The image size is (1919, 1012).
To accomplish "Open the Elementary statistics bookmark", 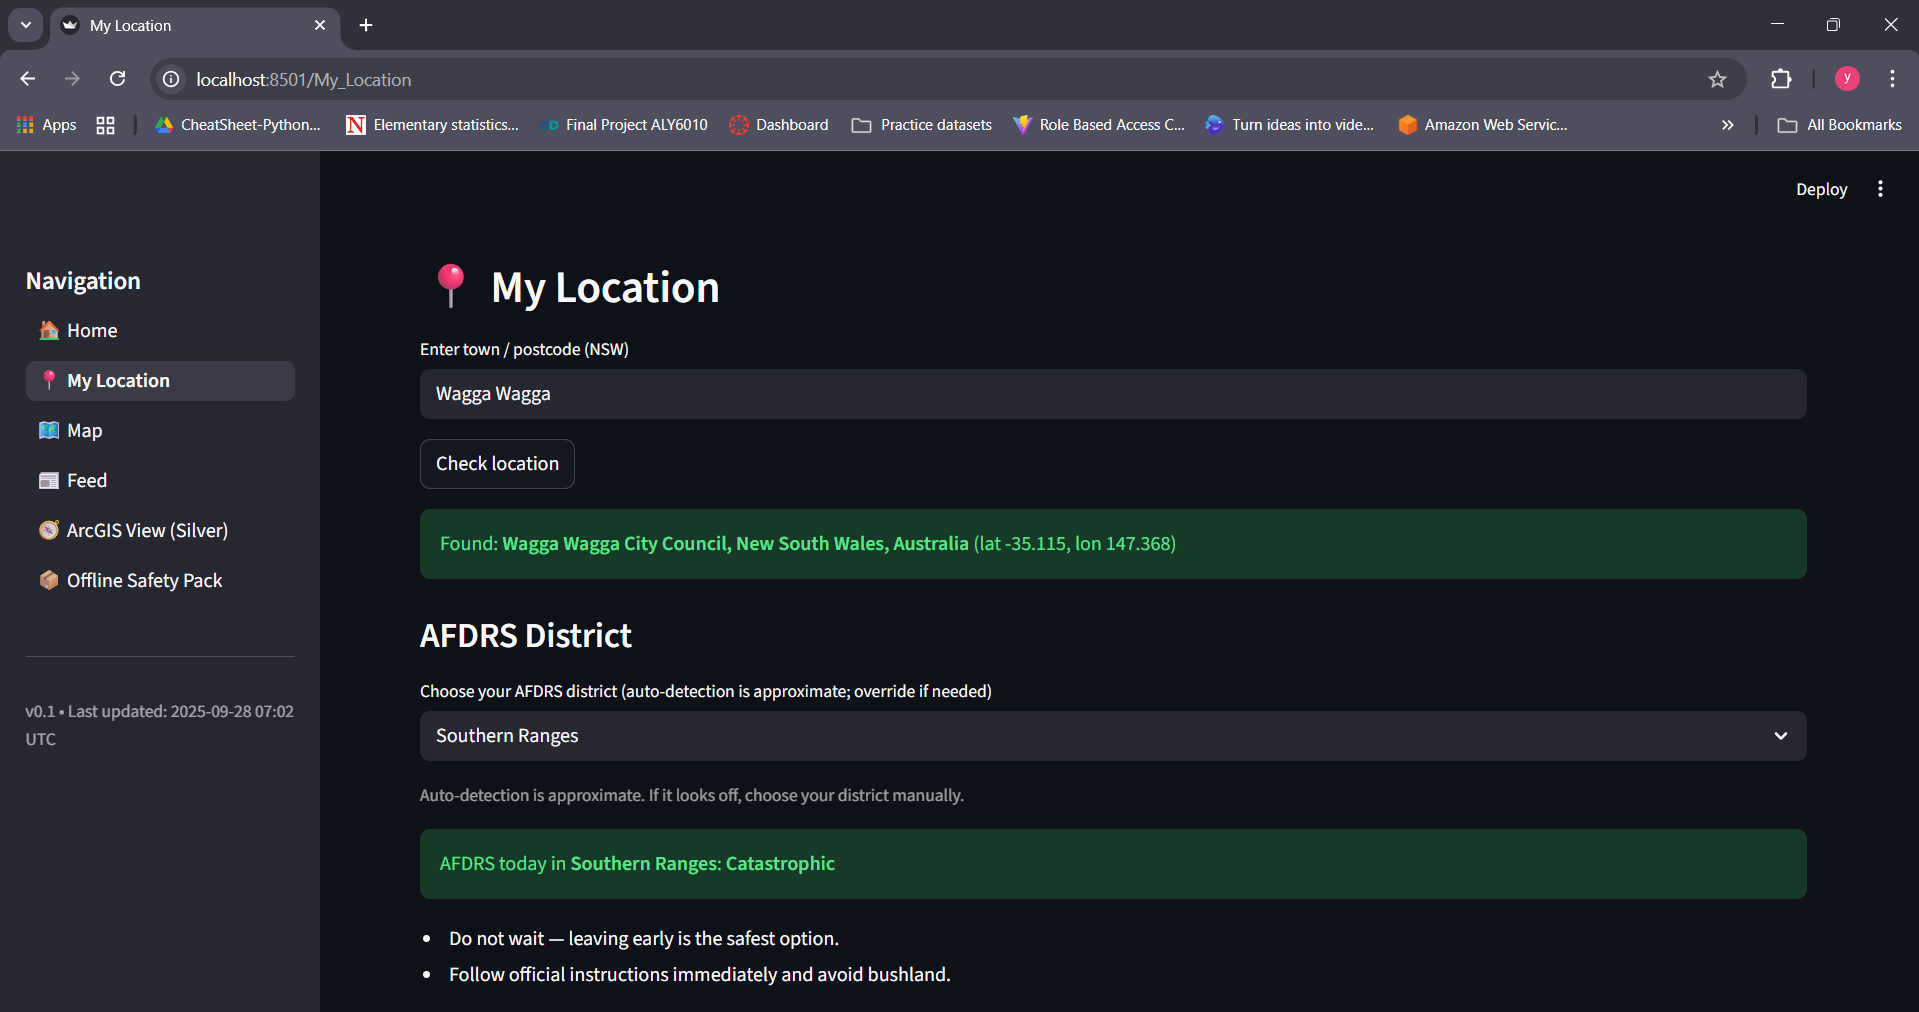I will 432,125.
